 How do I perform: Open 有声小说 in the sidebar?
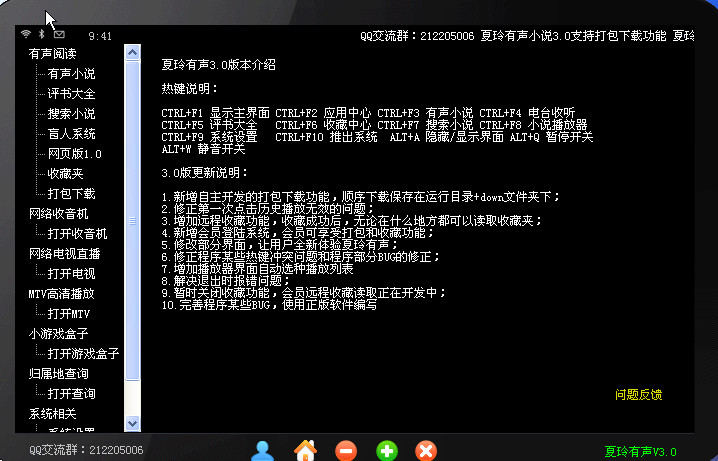pos(71,74)
